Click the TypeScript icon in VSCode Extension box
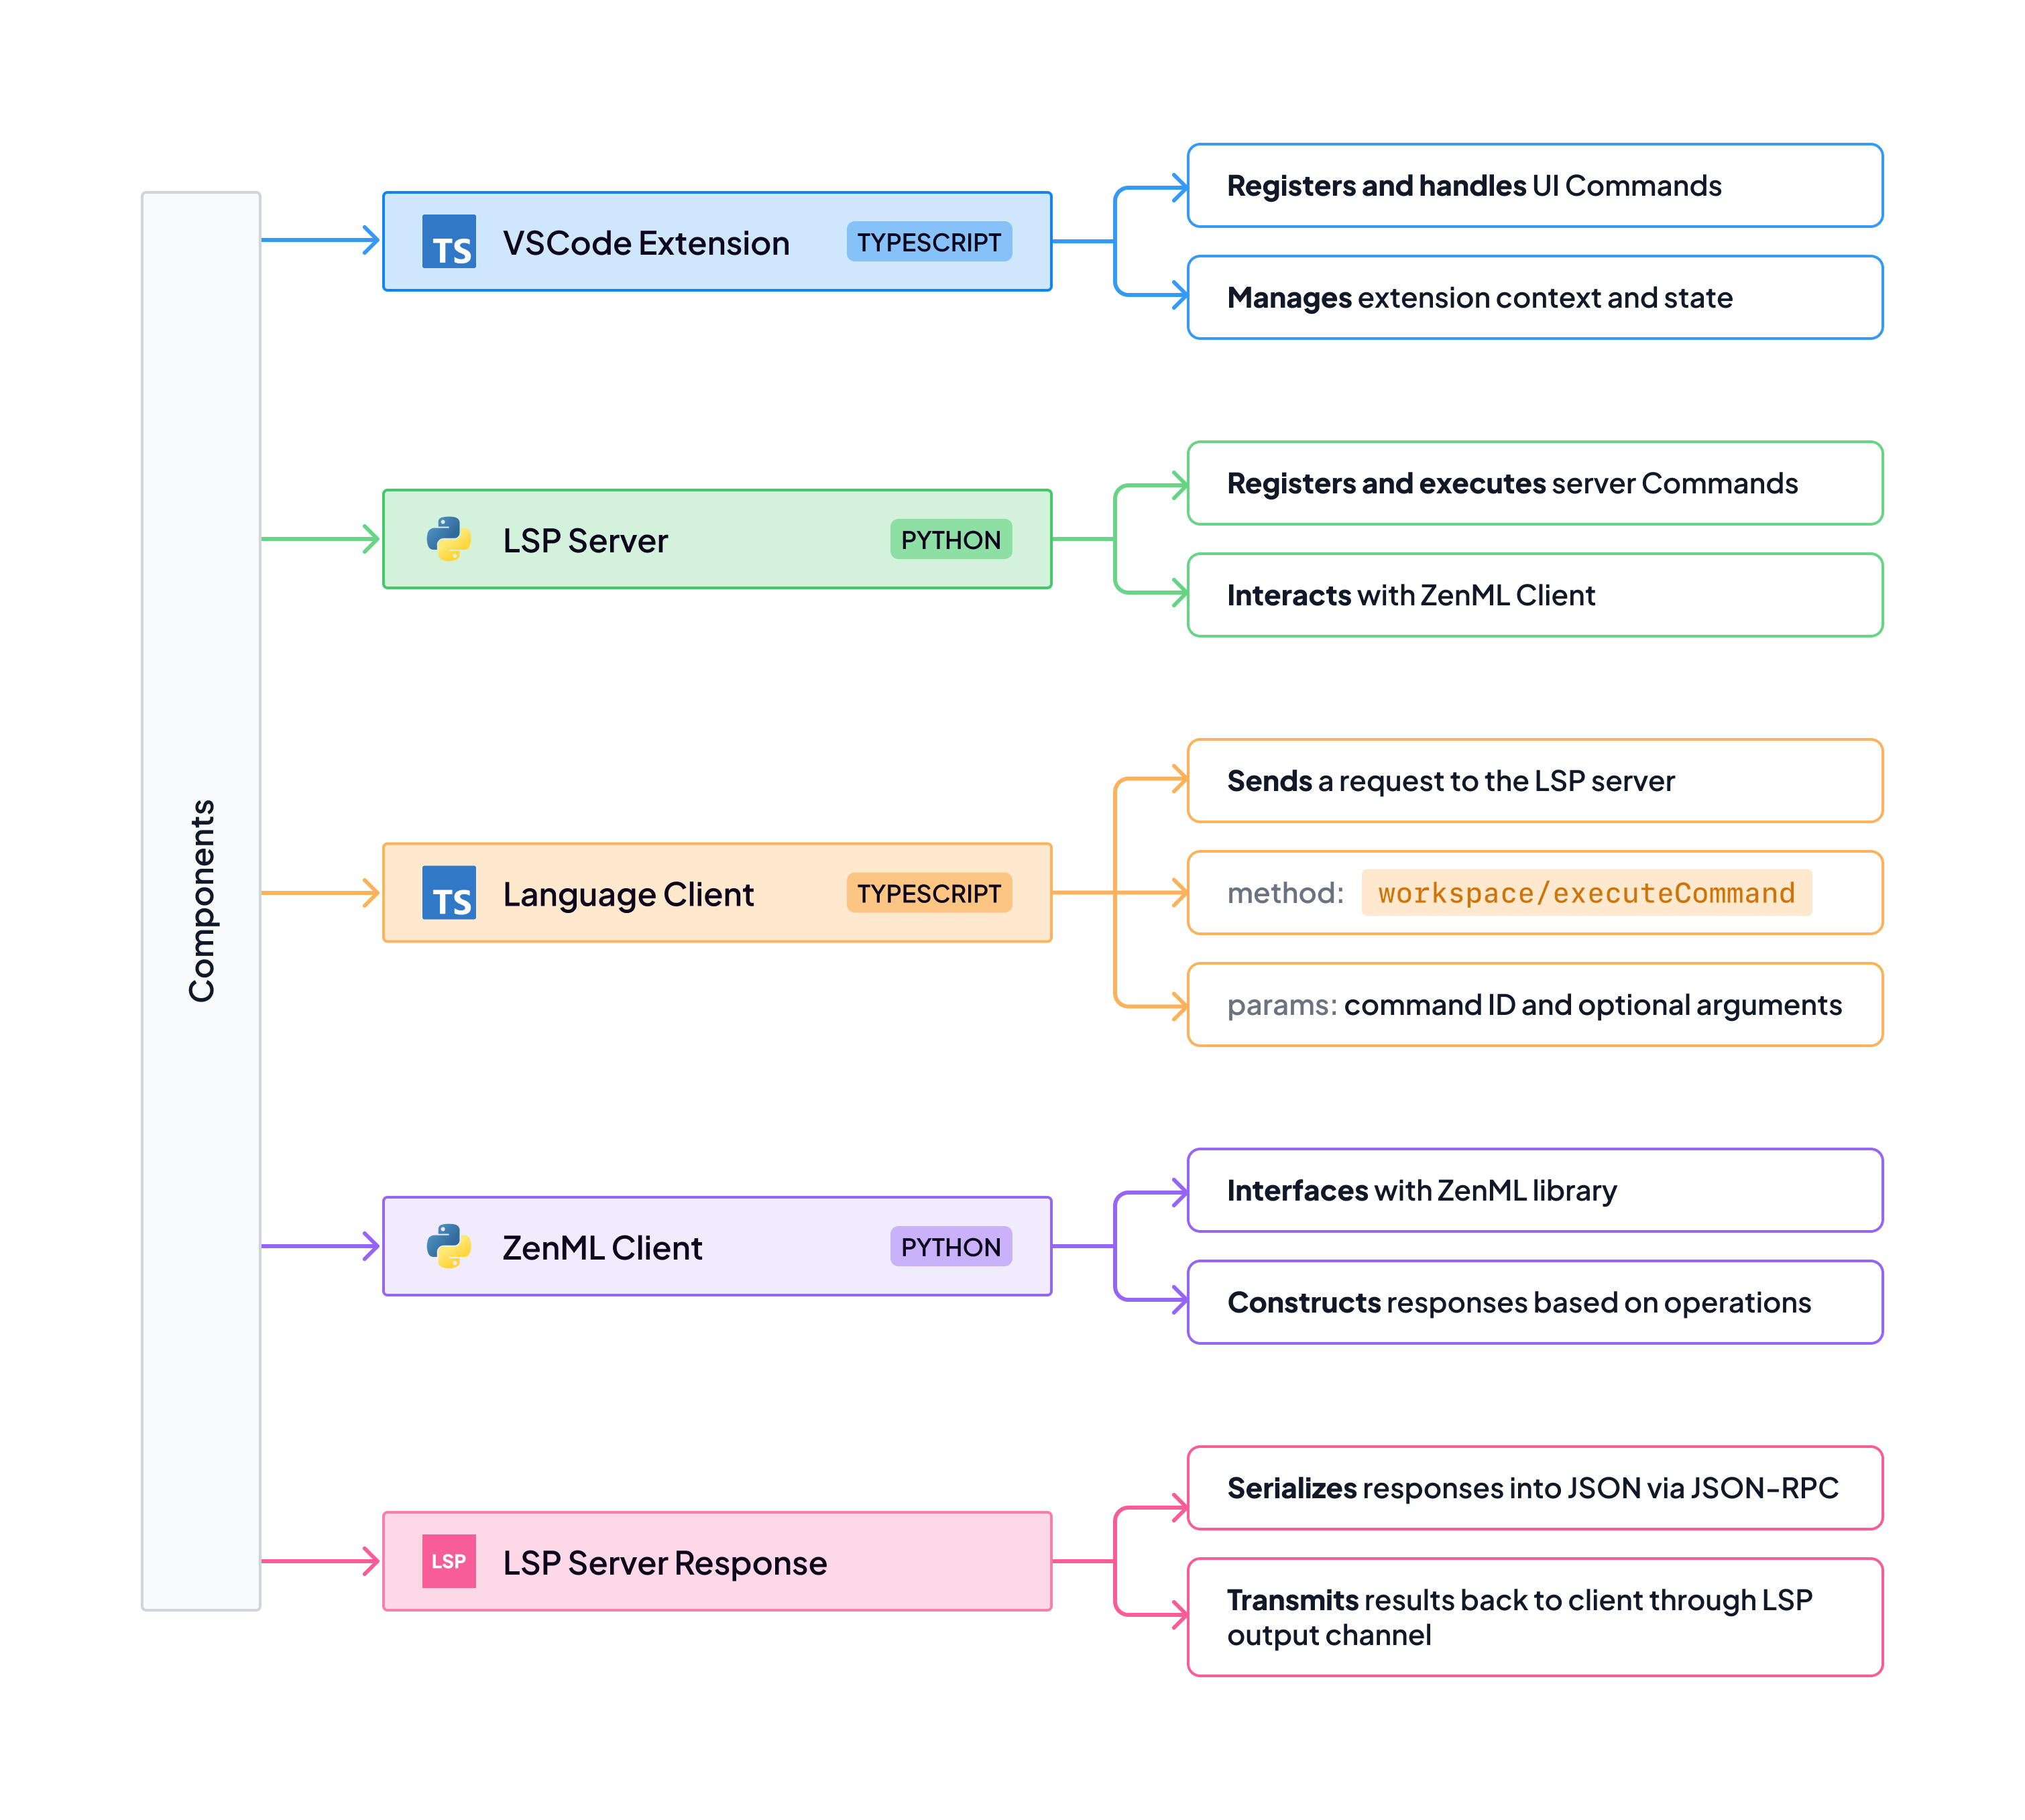 coord(448,242)
